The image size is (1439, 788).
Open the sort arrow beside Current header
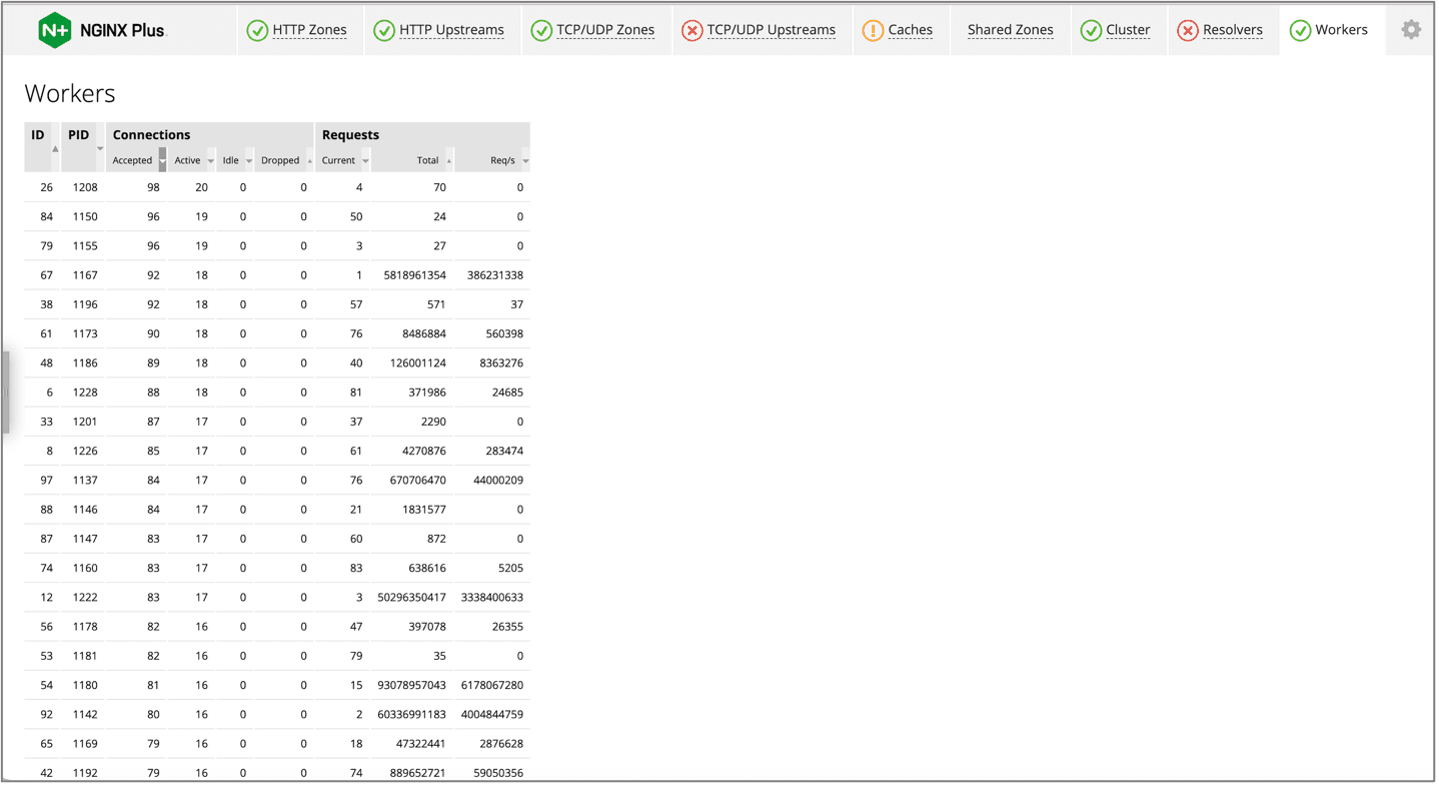(365, 160)
